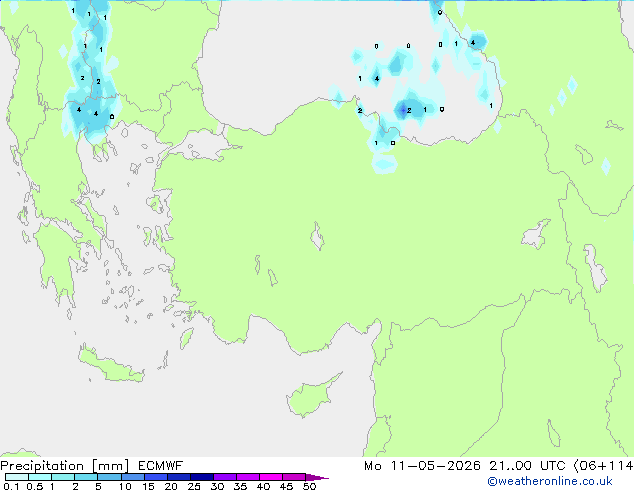This screenshot has width=634, height=490.
Task: Click the legend label '25'
Action: point(194,486)
